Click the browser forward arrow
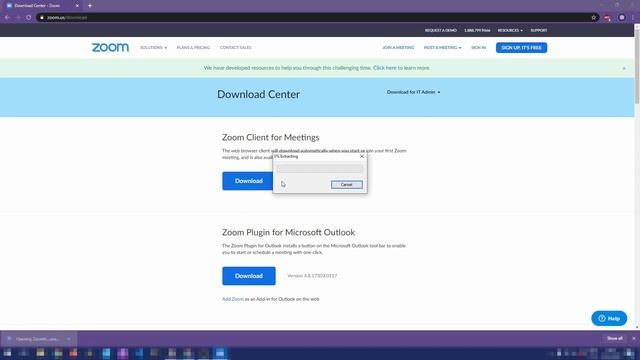 coord(18,18)
